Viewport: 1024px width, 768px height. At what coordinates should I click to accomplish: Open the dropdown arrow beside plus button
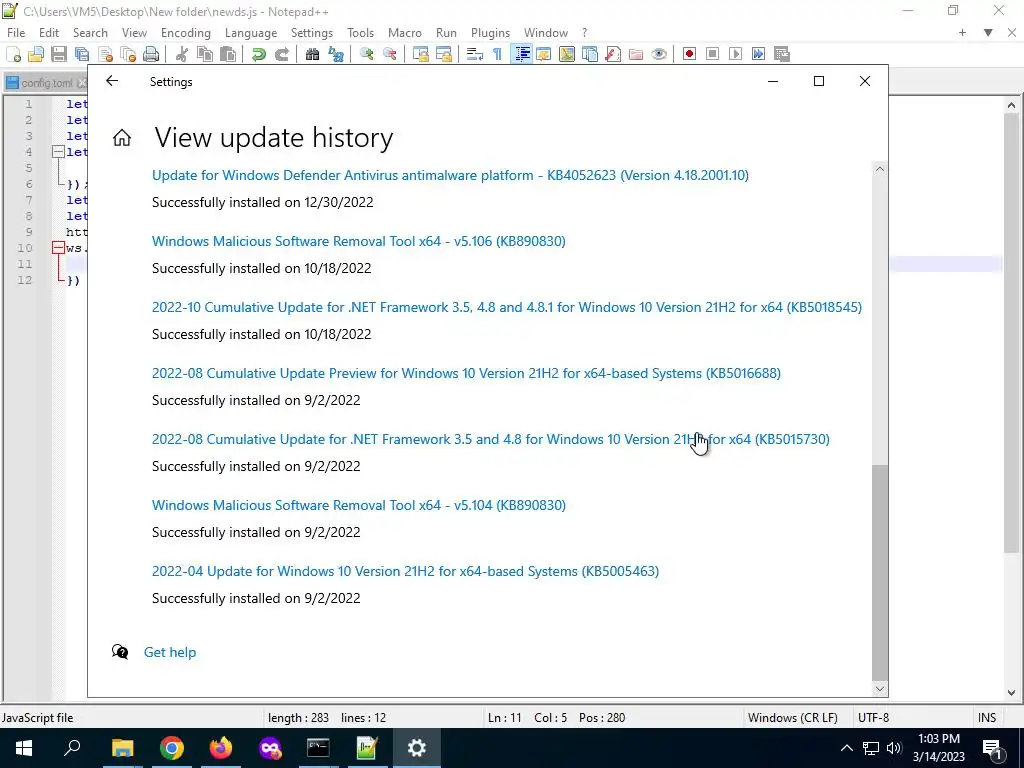(x=988, y=33)
